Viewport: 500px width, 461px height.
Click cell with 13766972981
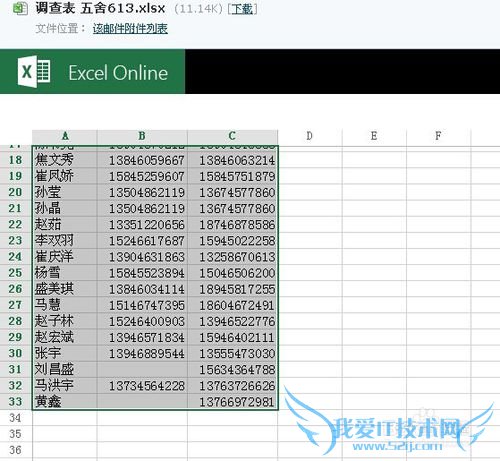232,402
